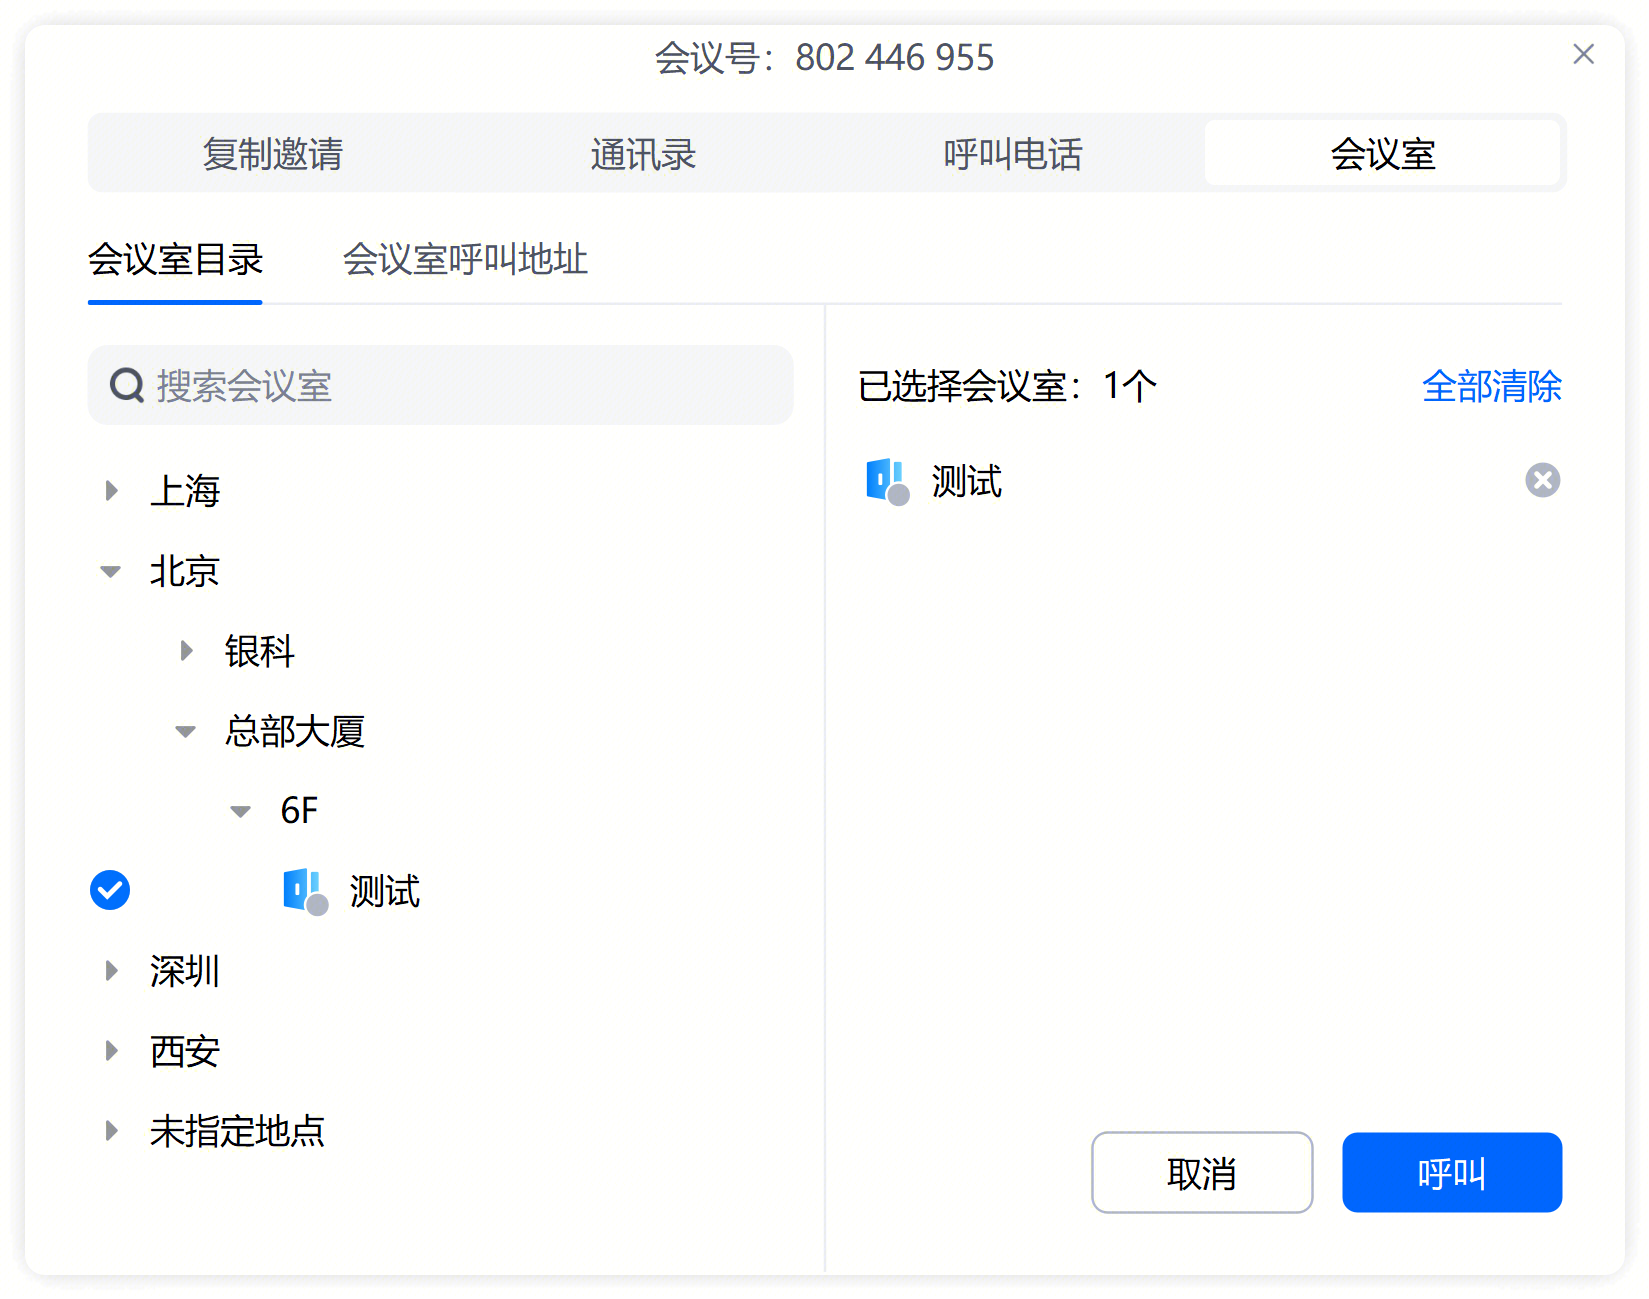This screenshot has width=1649, height=1299.
Task: Close the invite dialog
Action: [x=1582, y=54]
